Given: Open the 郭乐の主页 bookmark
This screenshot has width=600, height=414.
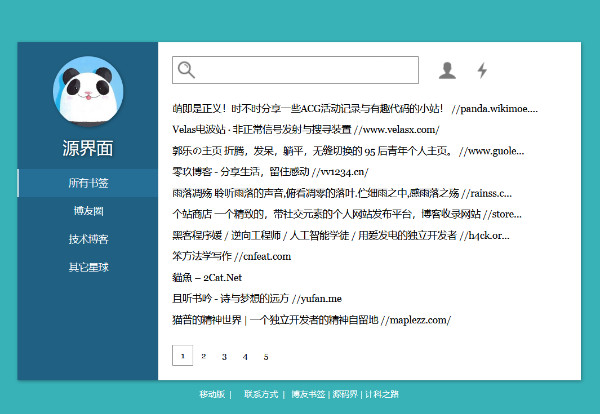Looking at the screenshot, I should (x=348, y=151).
